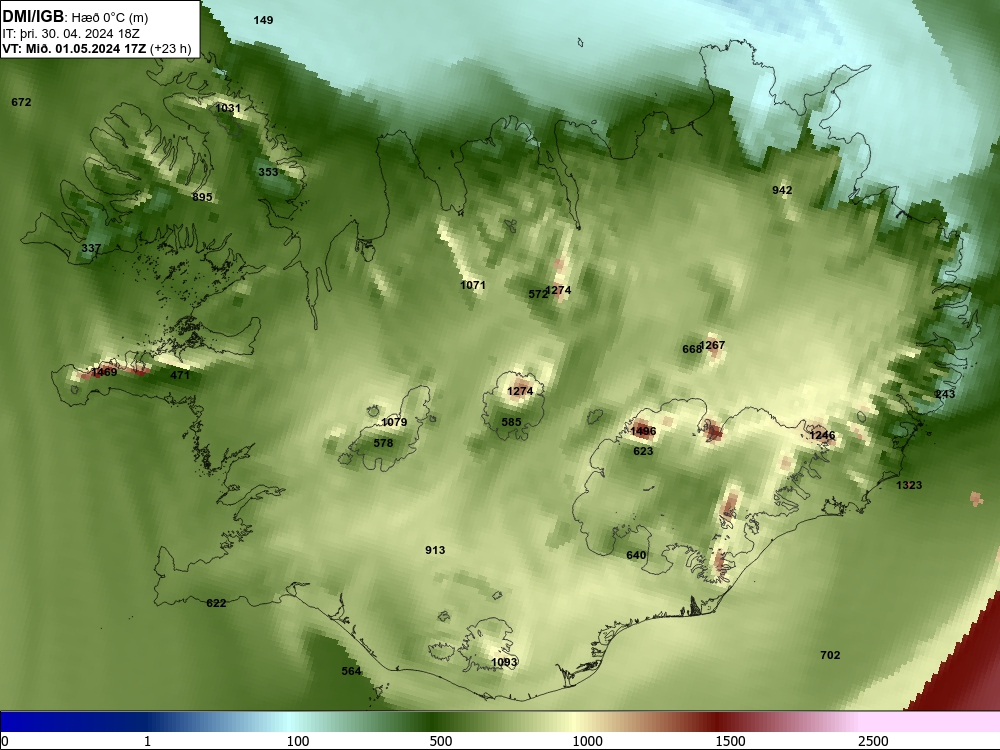Click the 572 value label

click(538, 294)
